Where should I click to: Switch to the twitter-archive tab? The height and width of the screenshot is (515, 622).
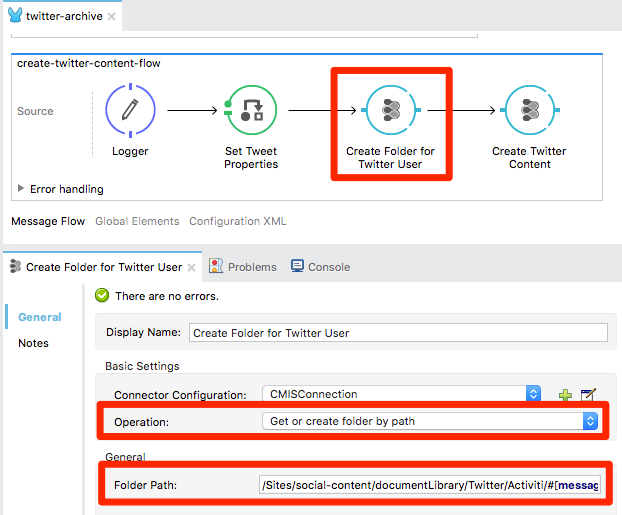[x=64, y=16]
